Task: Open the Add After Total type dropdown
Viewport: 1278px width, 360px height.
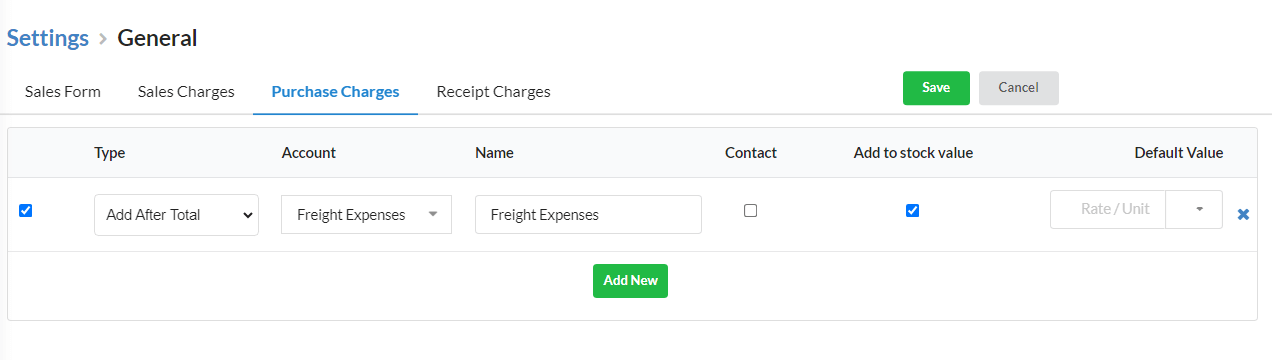Action: coord(176,214)
